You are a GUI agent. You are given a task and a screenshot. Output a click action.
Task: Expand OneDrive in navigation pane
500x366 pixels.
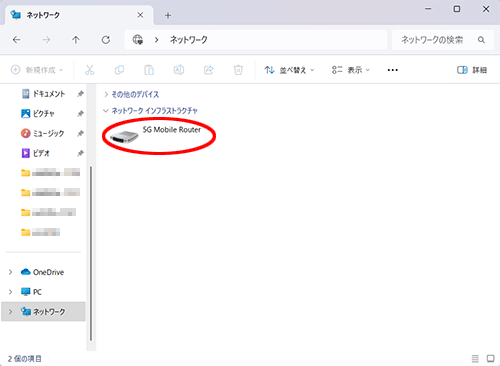tap(10, 272)
